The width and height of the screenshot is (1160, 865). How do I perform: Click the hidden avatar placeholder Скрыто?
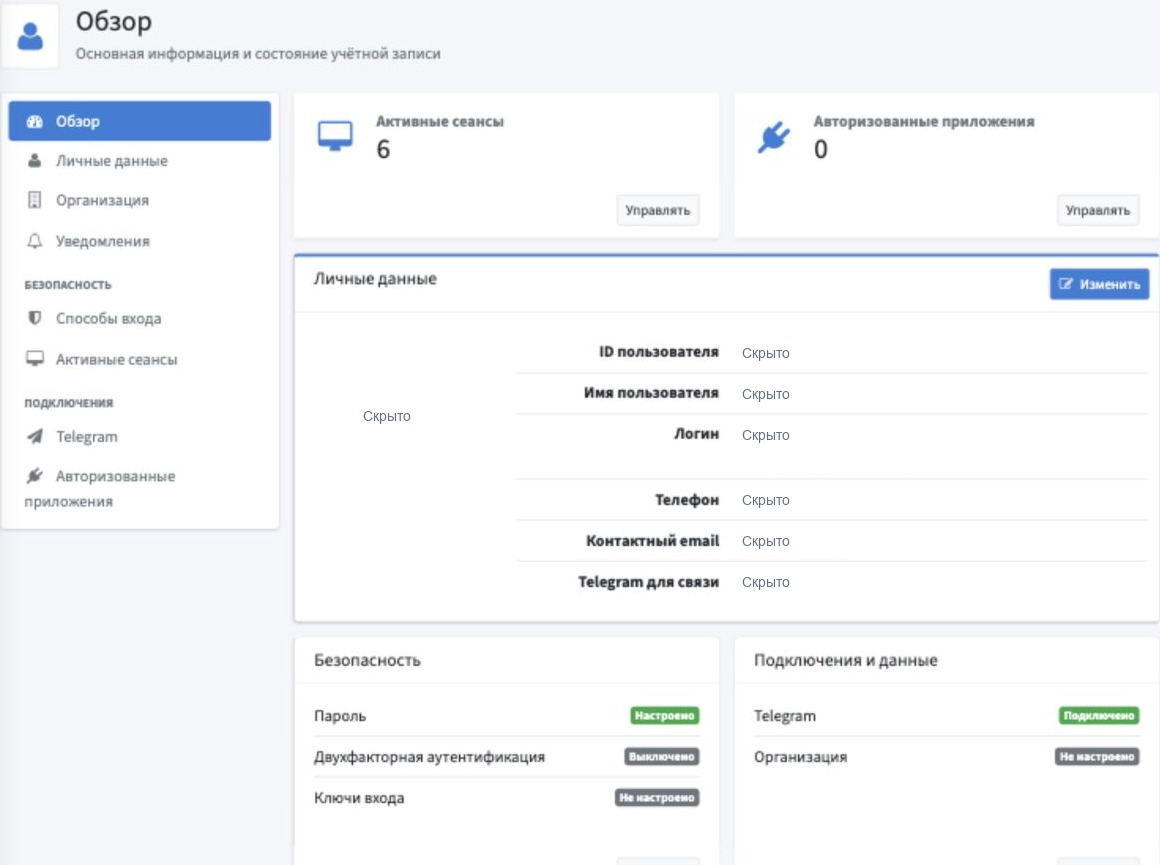387,416
